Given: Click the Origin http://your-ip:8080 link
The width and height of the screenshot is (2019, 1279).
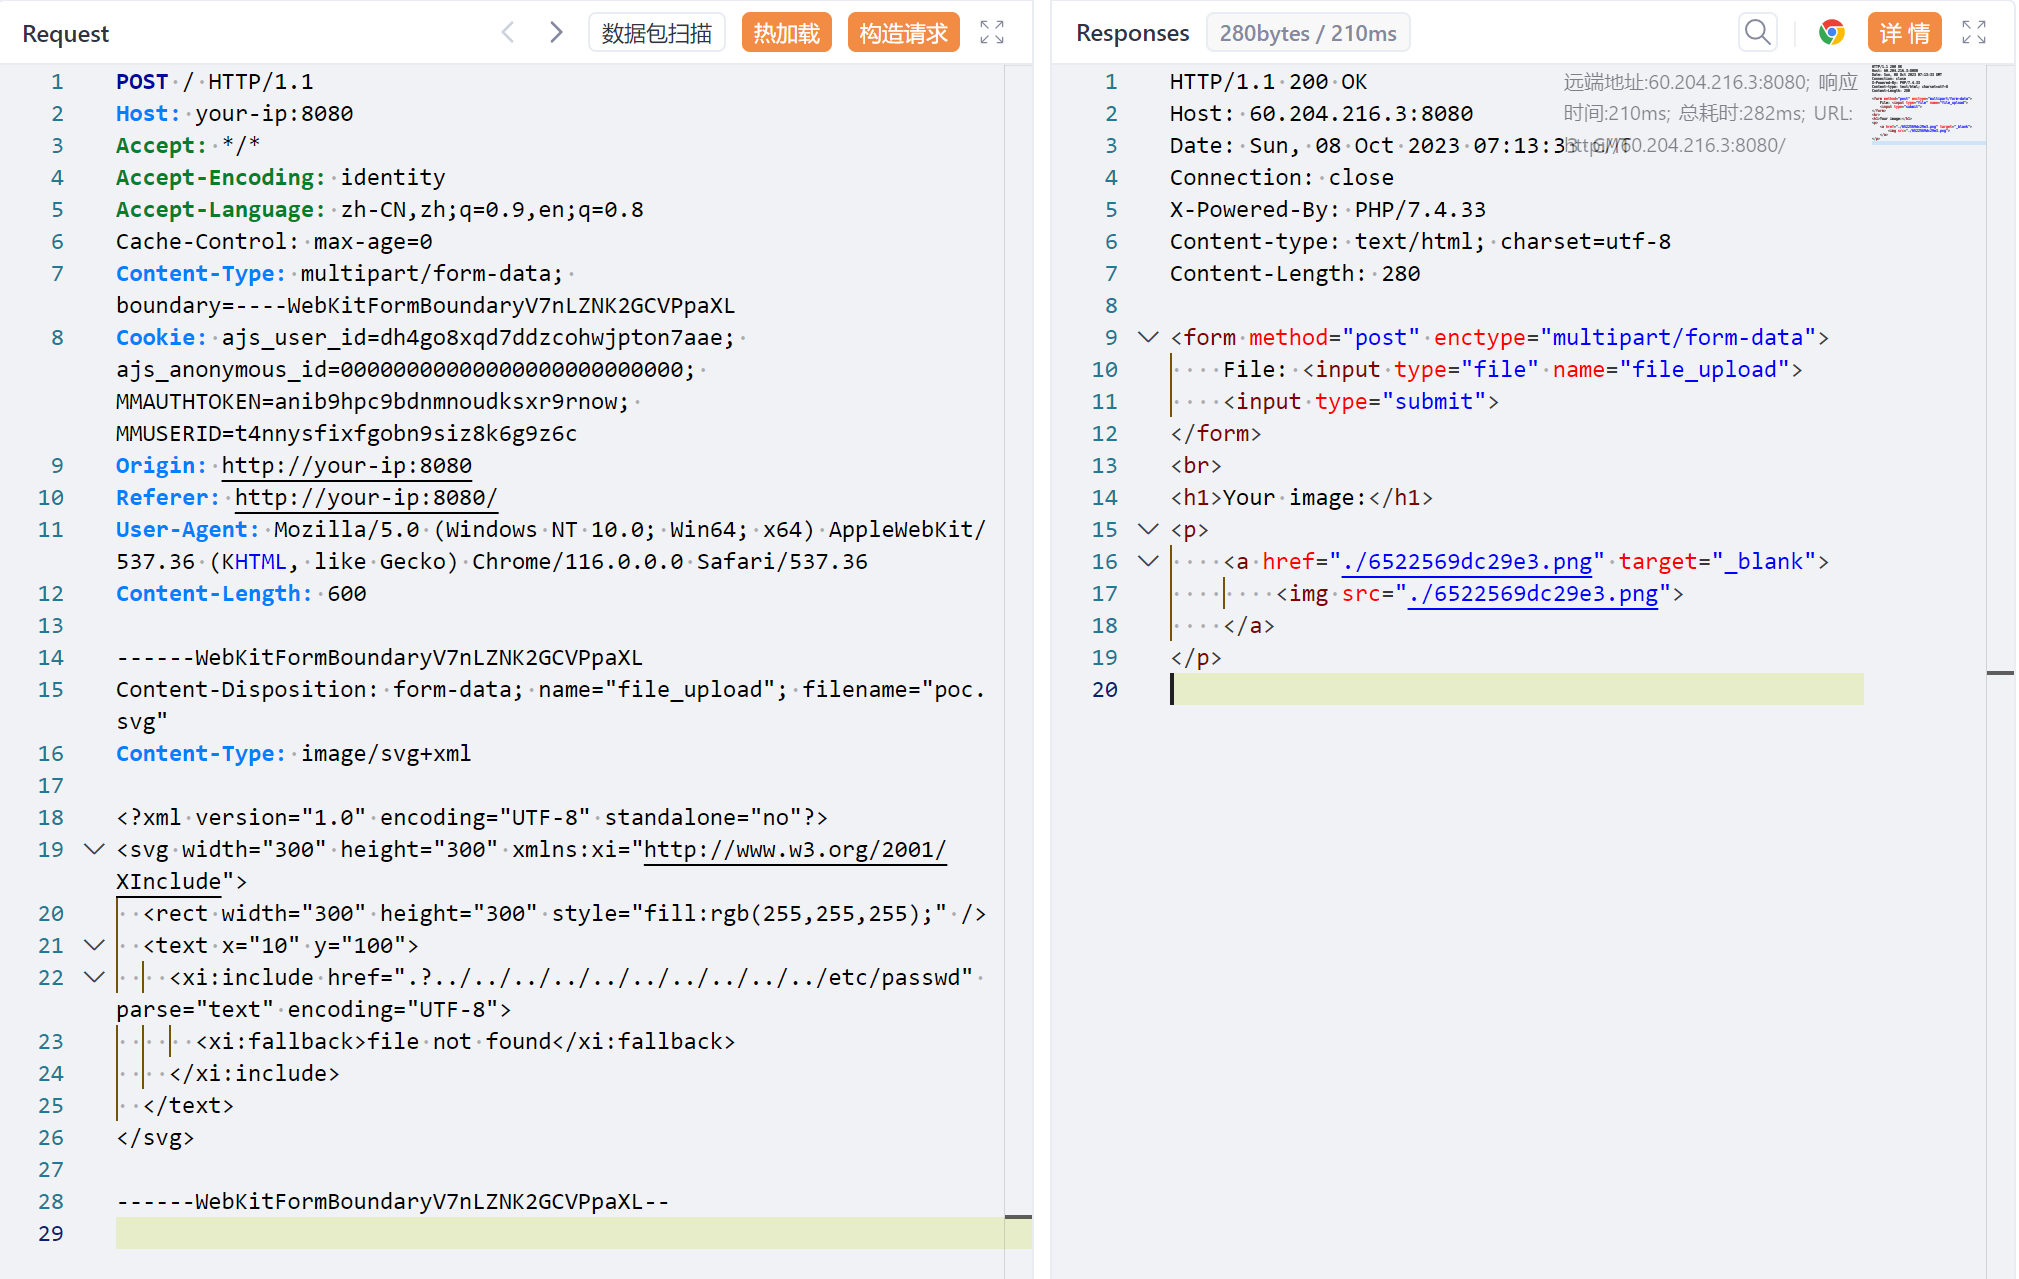Looking at the screenshot, I should [x=346, y=465].
